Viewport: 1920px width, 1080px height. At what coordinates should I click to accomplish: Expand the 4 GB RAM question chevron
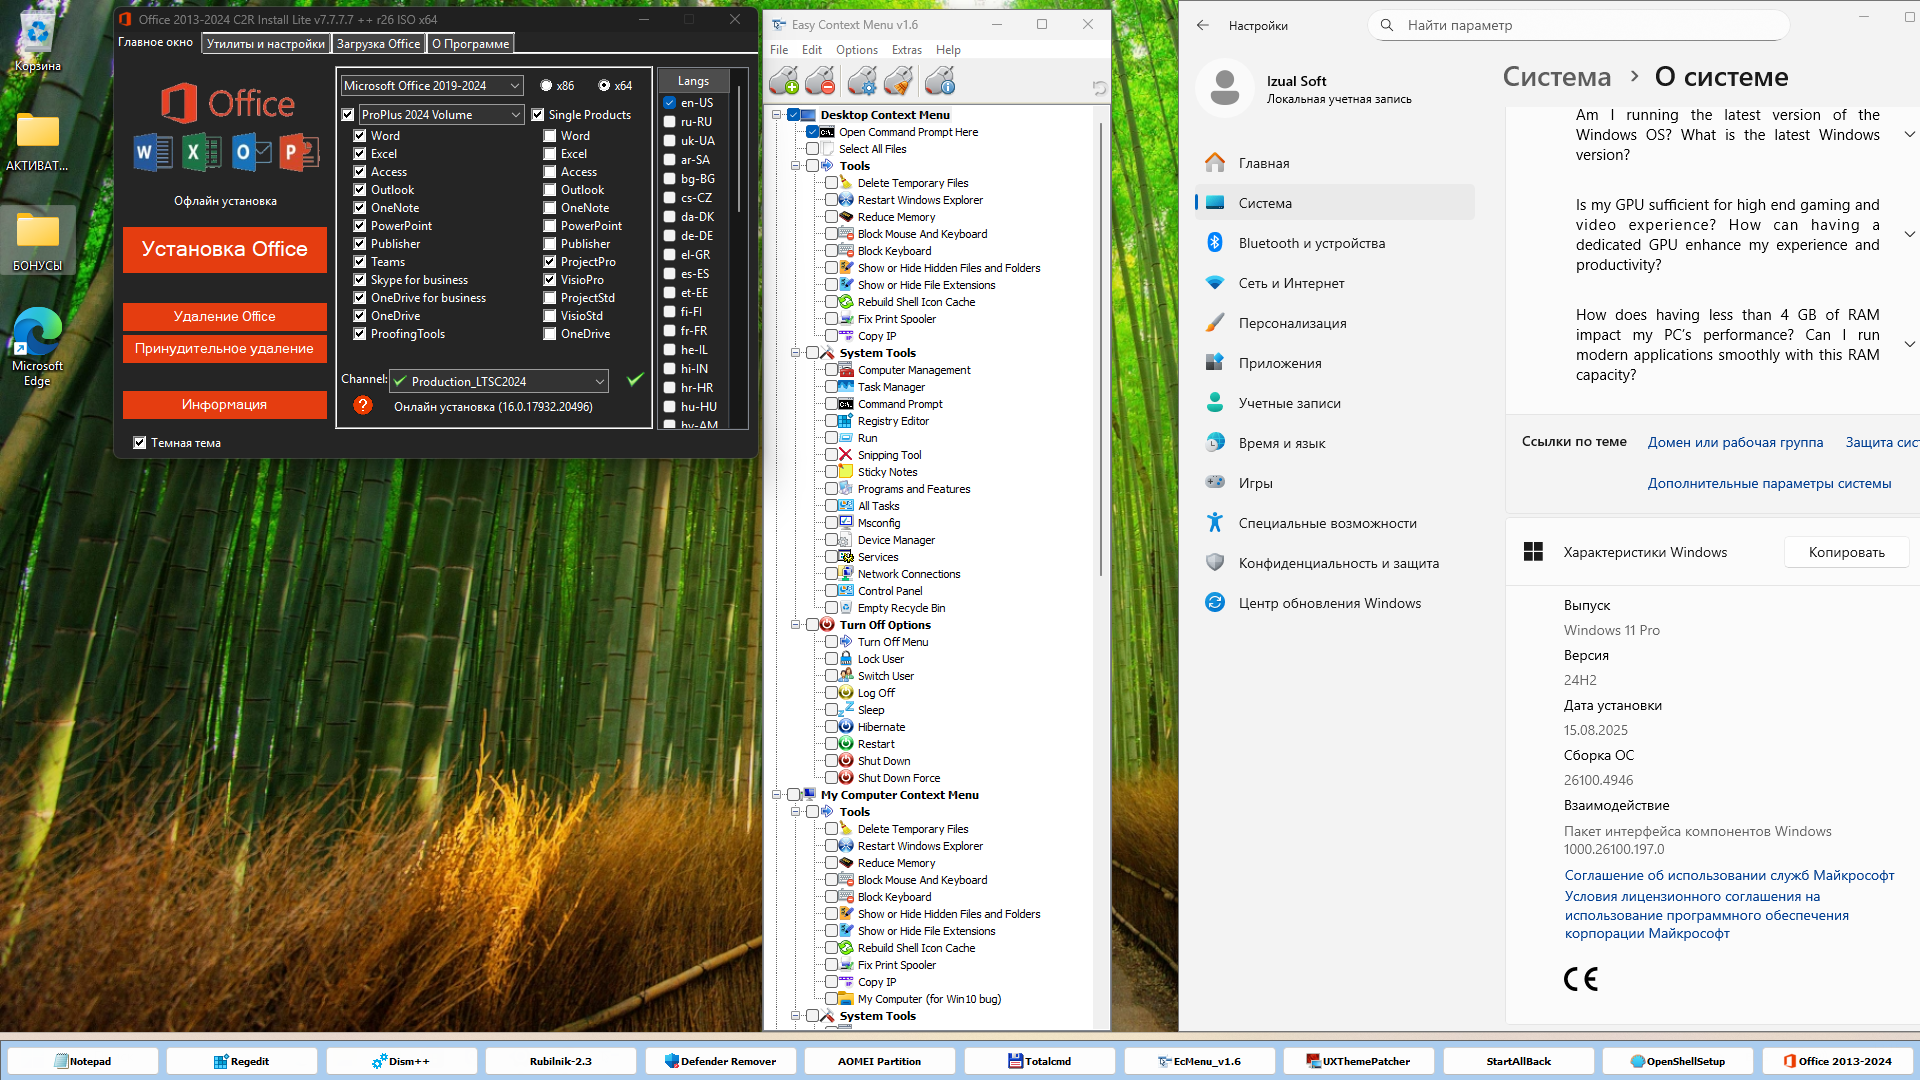(x=1909, y=344)
